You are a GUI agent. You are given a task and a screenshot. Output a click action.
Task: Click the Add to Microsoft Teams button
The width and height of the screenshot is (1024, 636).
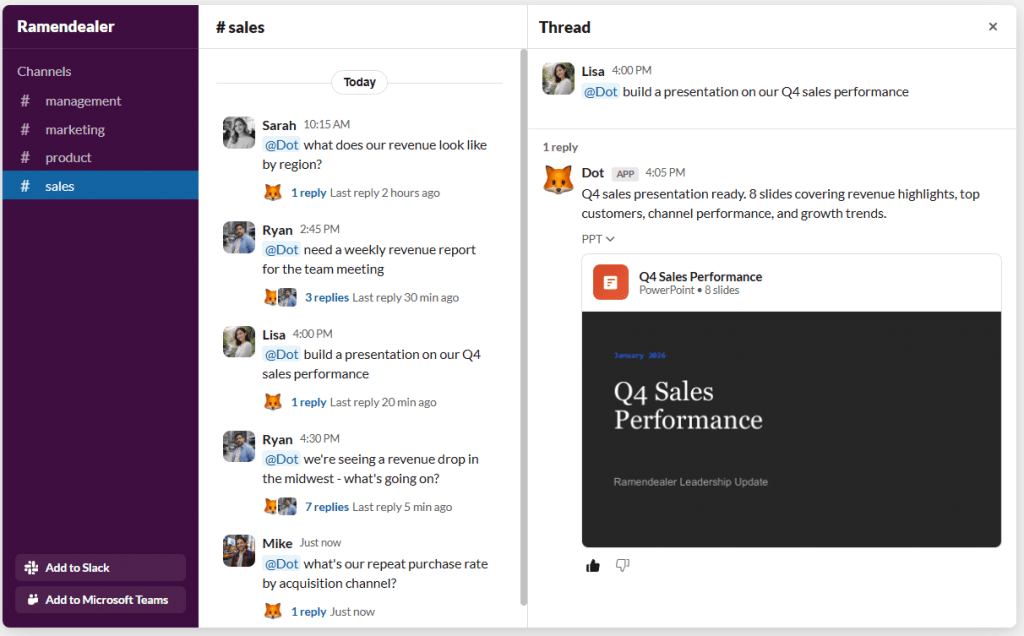[101, 599]
